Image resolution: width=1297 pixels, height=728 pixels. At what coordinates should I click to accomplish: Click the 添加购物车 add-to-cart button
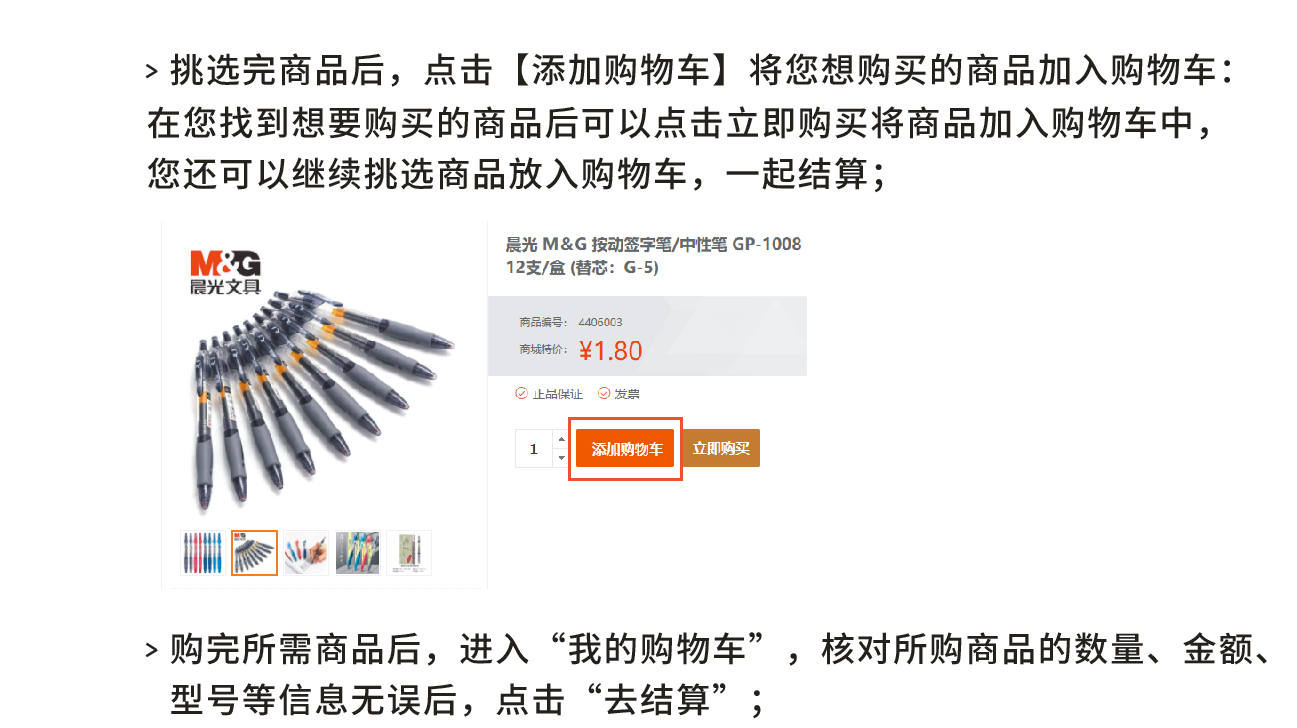pyautogui.click(x=627, y=449)
